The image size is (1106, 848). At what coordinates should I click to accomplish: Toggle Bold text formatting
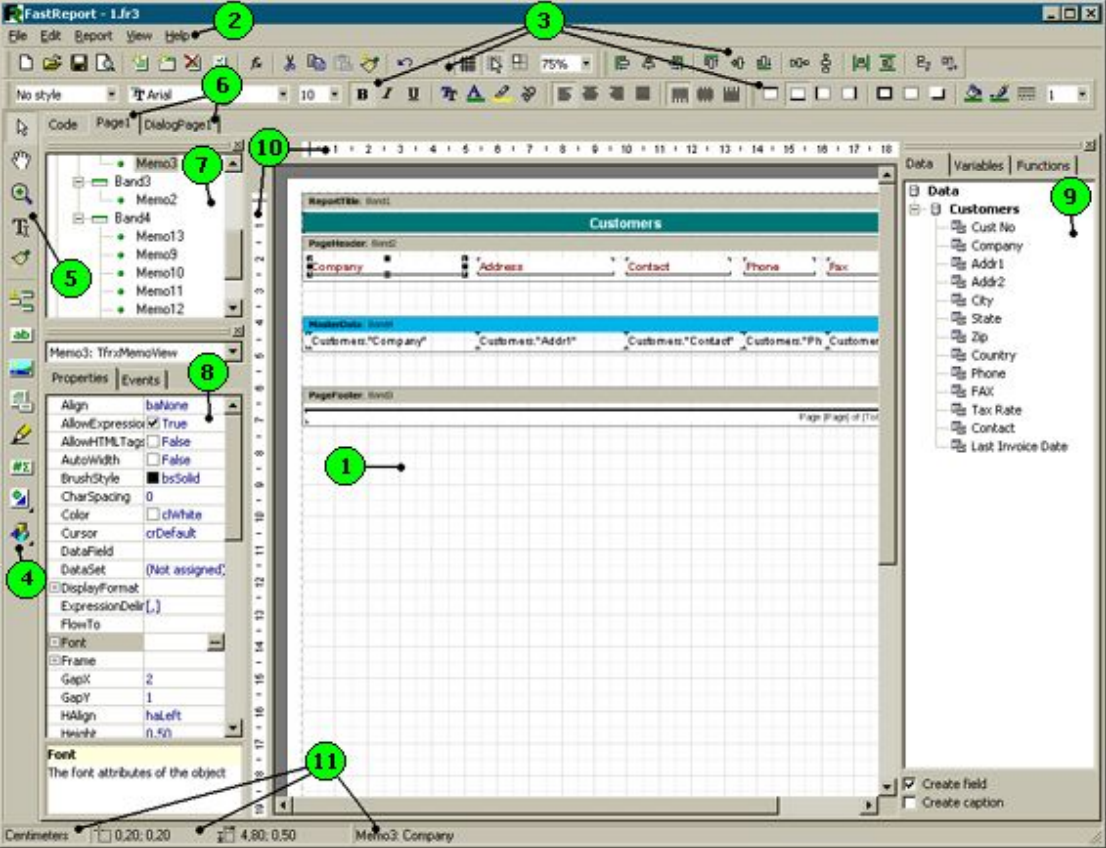coord(363,94)
